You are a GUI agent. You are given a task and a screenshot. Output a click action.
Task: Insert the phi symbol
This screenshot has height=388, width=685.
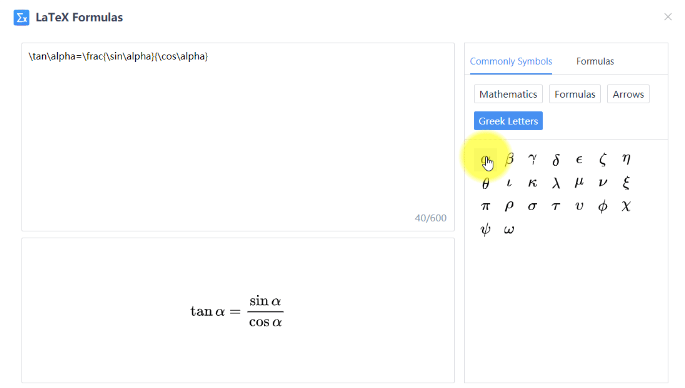[x=603, y=206]
